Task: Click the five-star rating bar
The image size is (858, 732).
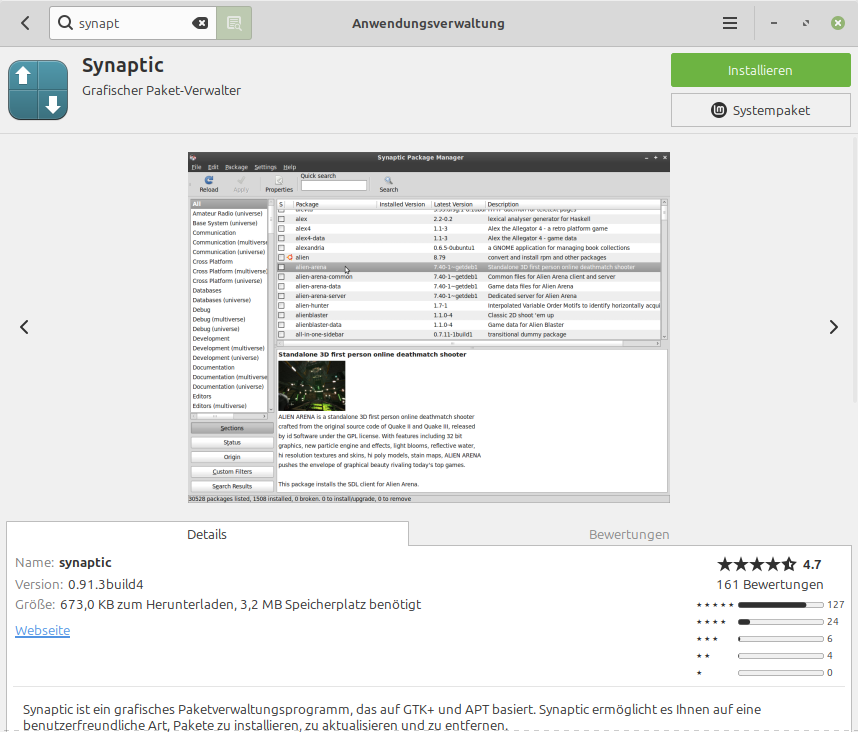Action: [780, 605]
